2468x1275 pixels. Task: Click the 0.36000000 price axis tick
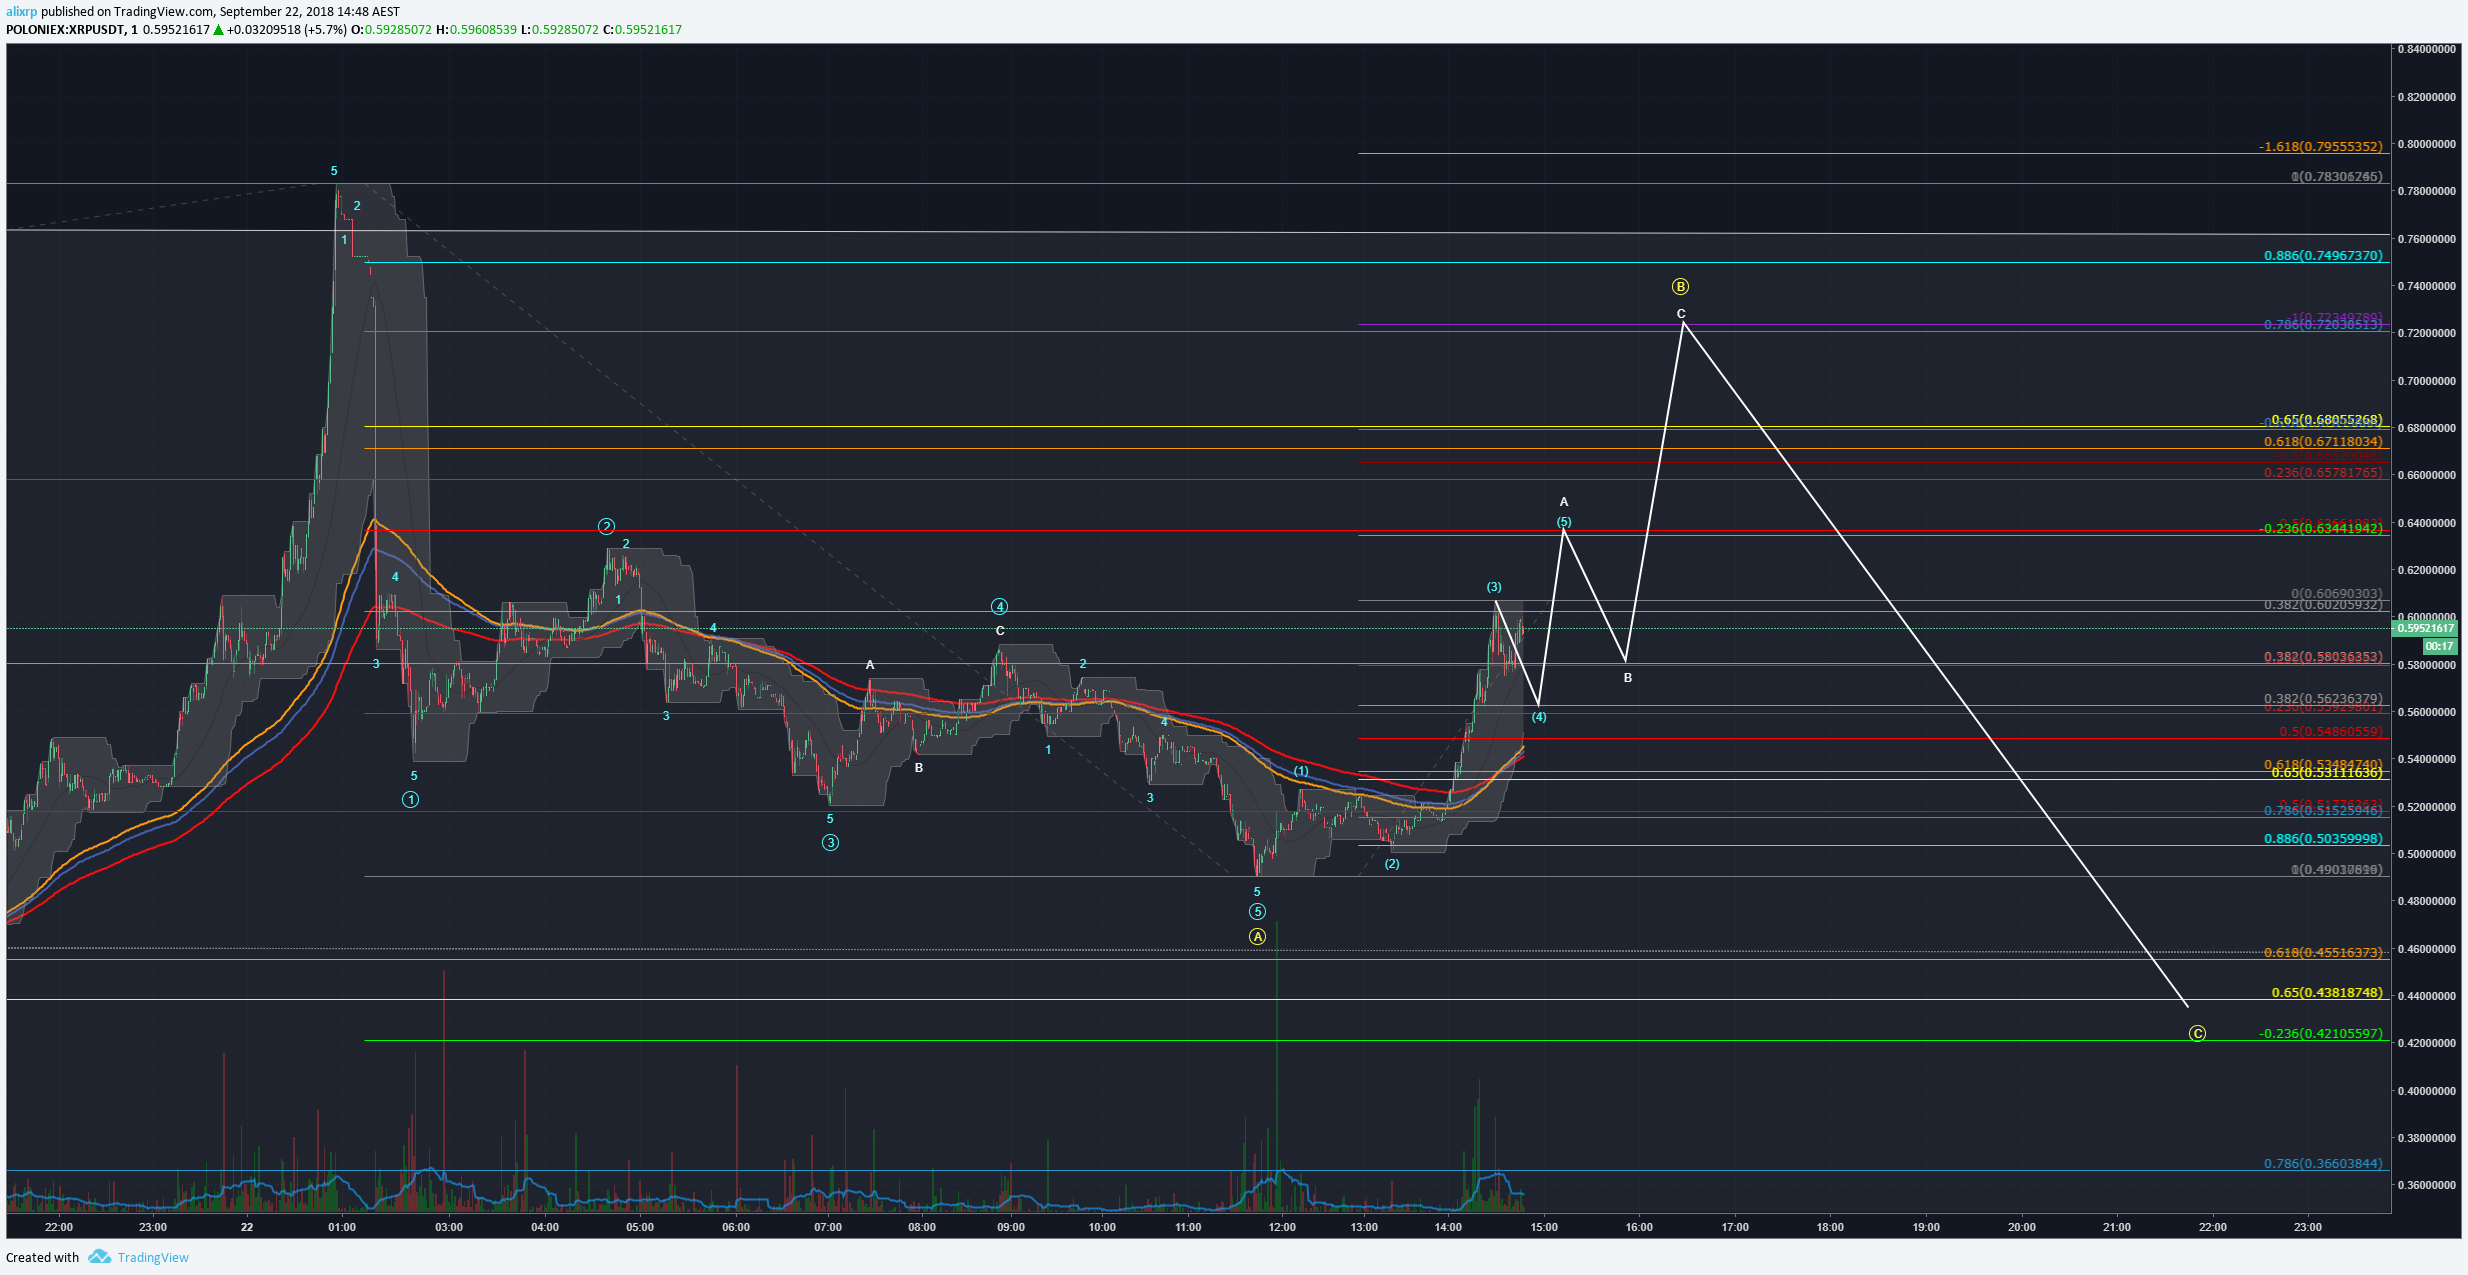2426,1186
